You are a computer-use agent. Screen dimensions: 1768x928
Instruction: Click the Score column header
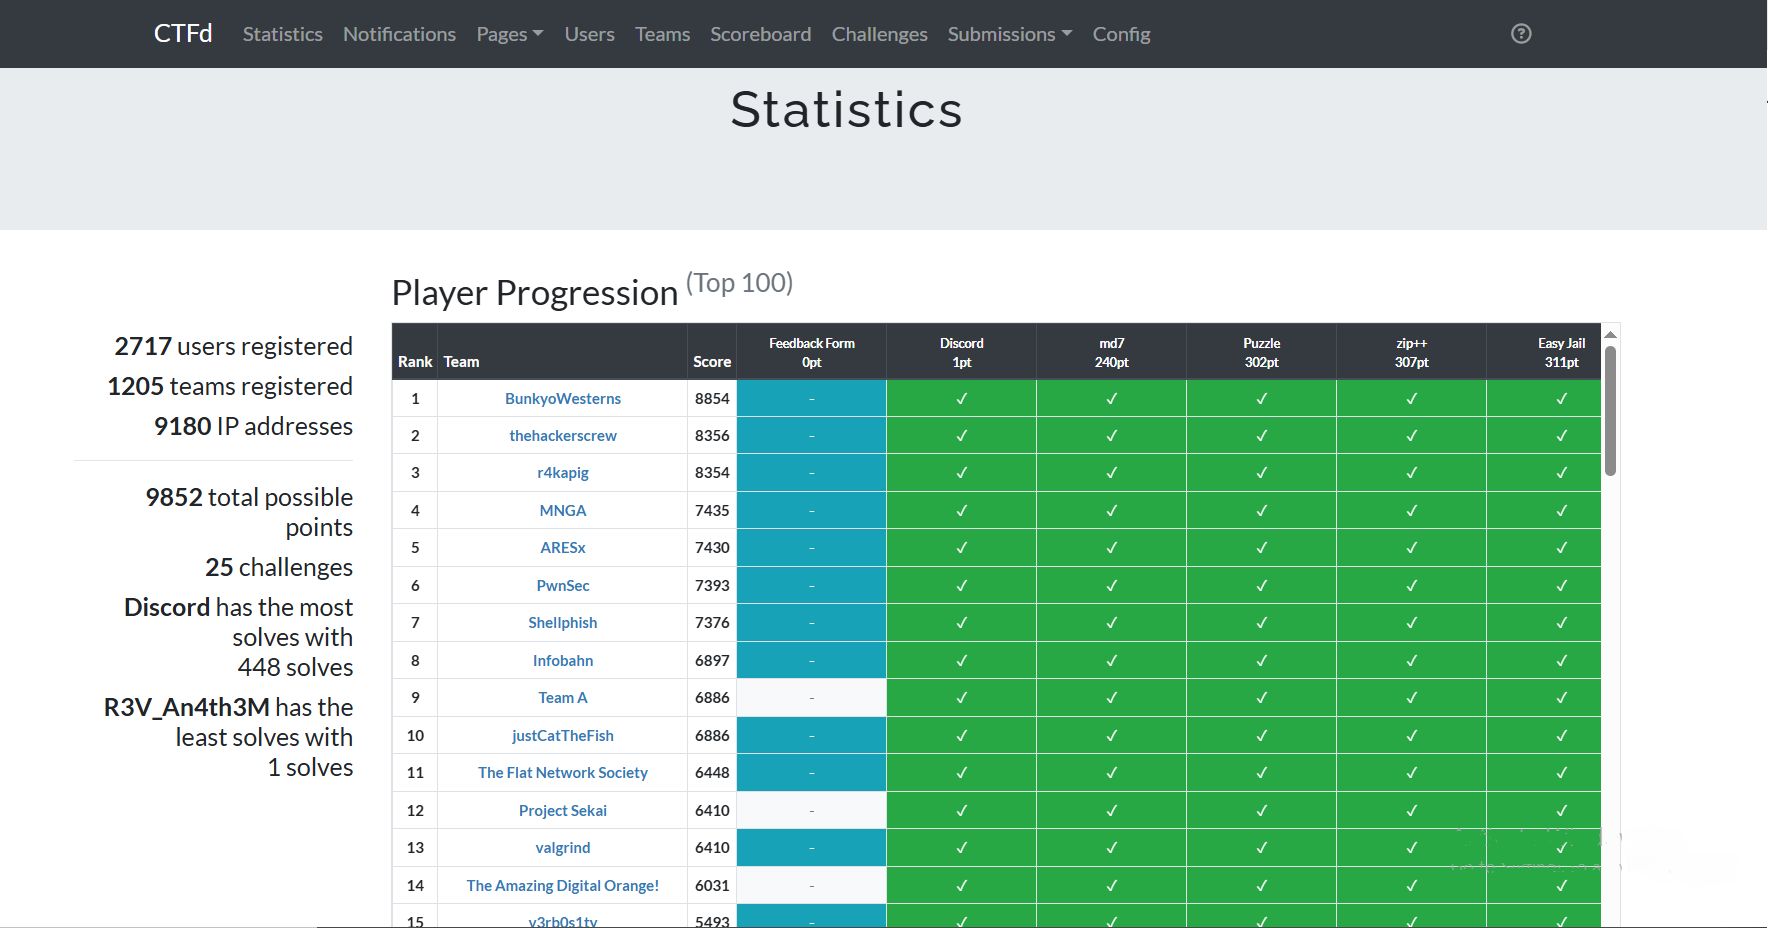(x=712, y=361)
